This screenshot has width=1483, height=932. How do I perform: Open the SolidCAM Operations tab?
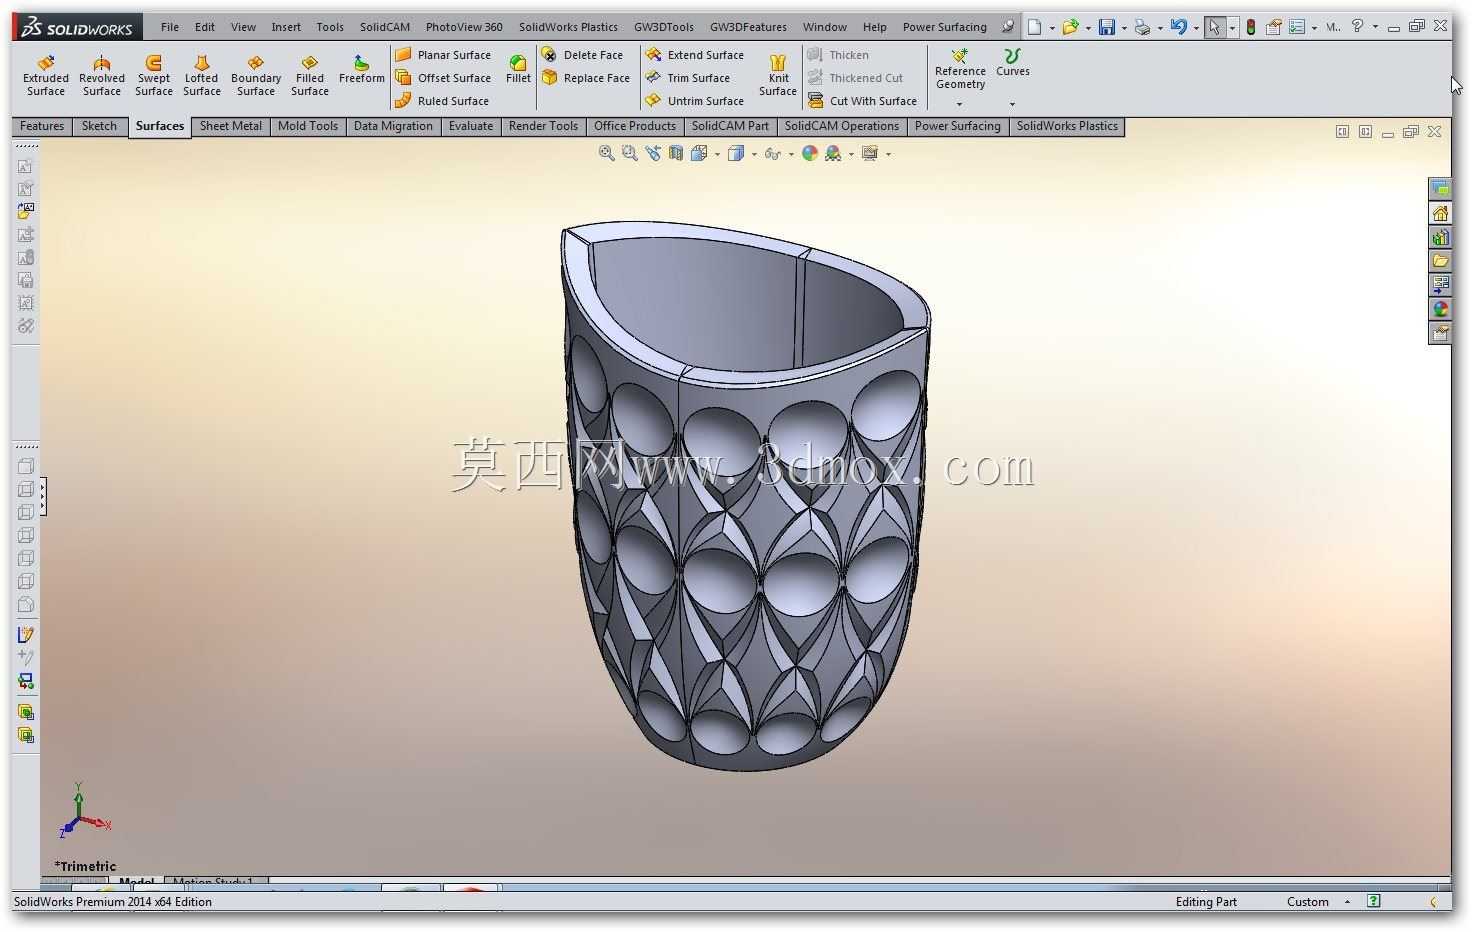[x=842, y=126]
